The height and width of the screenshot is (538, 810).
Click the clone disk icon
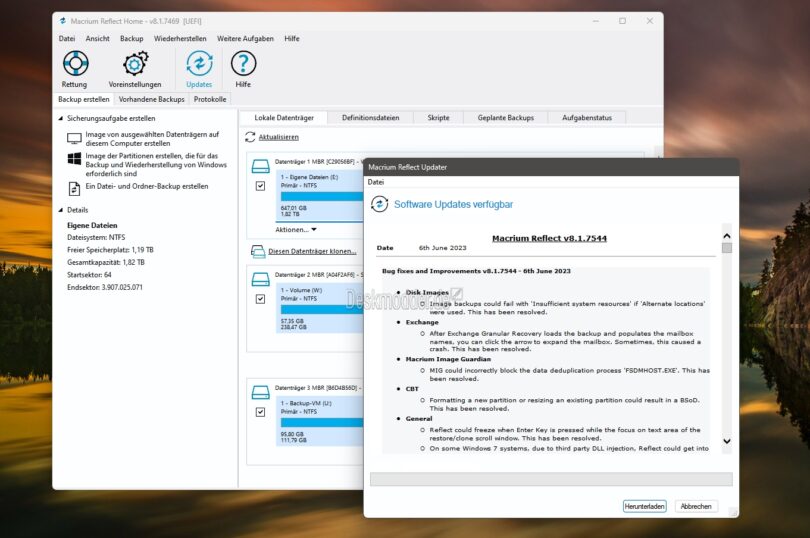click(x=258, y=251)
